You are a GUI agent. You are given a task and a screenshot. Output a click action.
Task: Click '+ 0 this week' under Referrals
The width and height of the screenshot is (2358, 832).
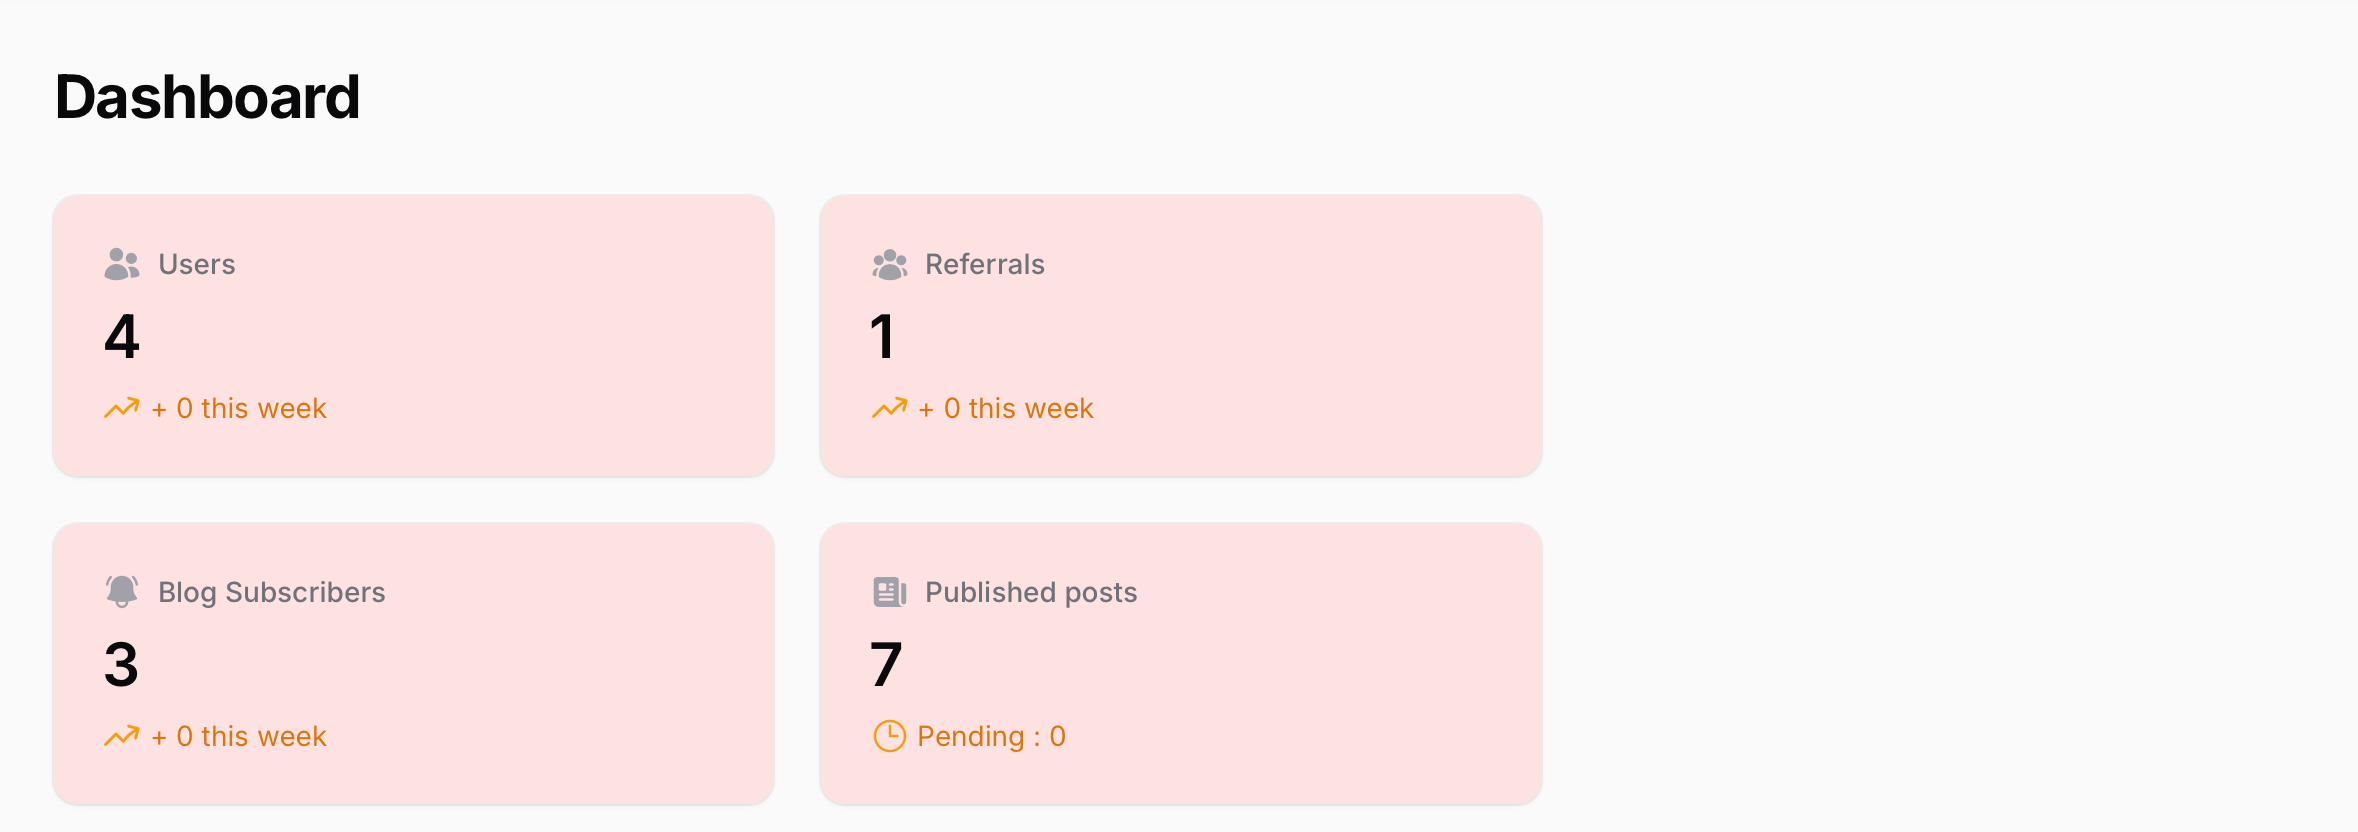click(1005, 408)
